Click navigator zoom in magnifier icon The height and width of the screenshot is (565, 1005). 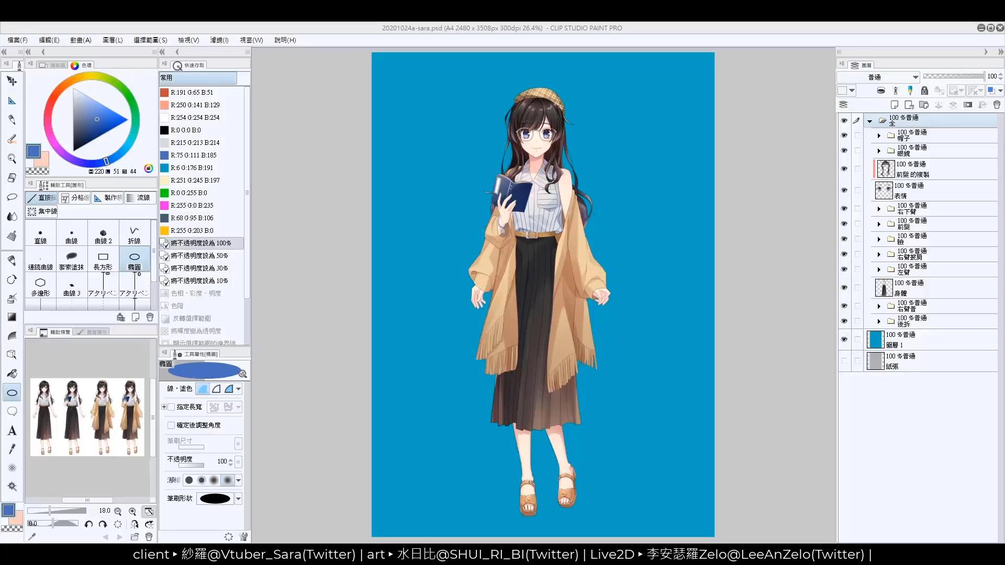point(133,511)
